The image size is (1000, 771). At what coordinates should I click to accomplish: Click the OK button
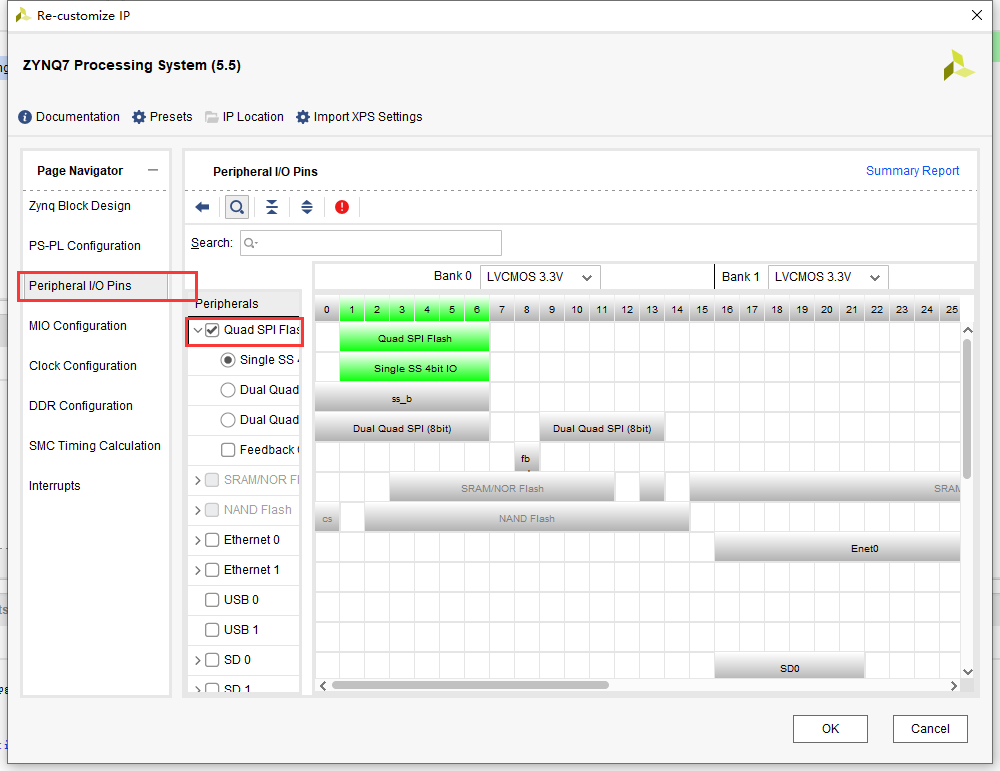[x=830, y=728]
